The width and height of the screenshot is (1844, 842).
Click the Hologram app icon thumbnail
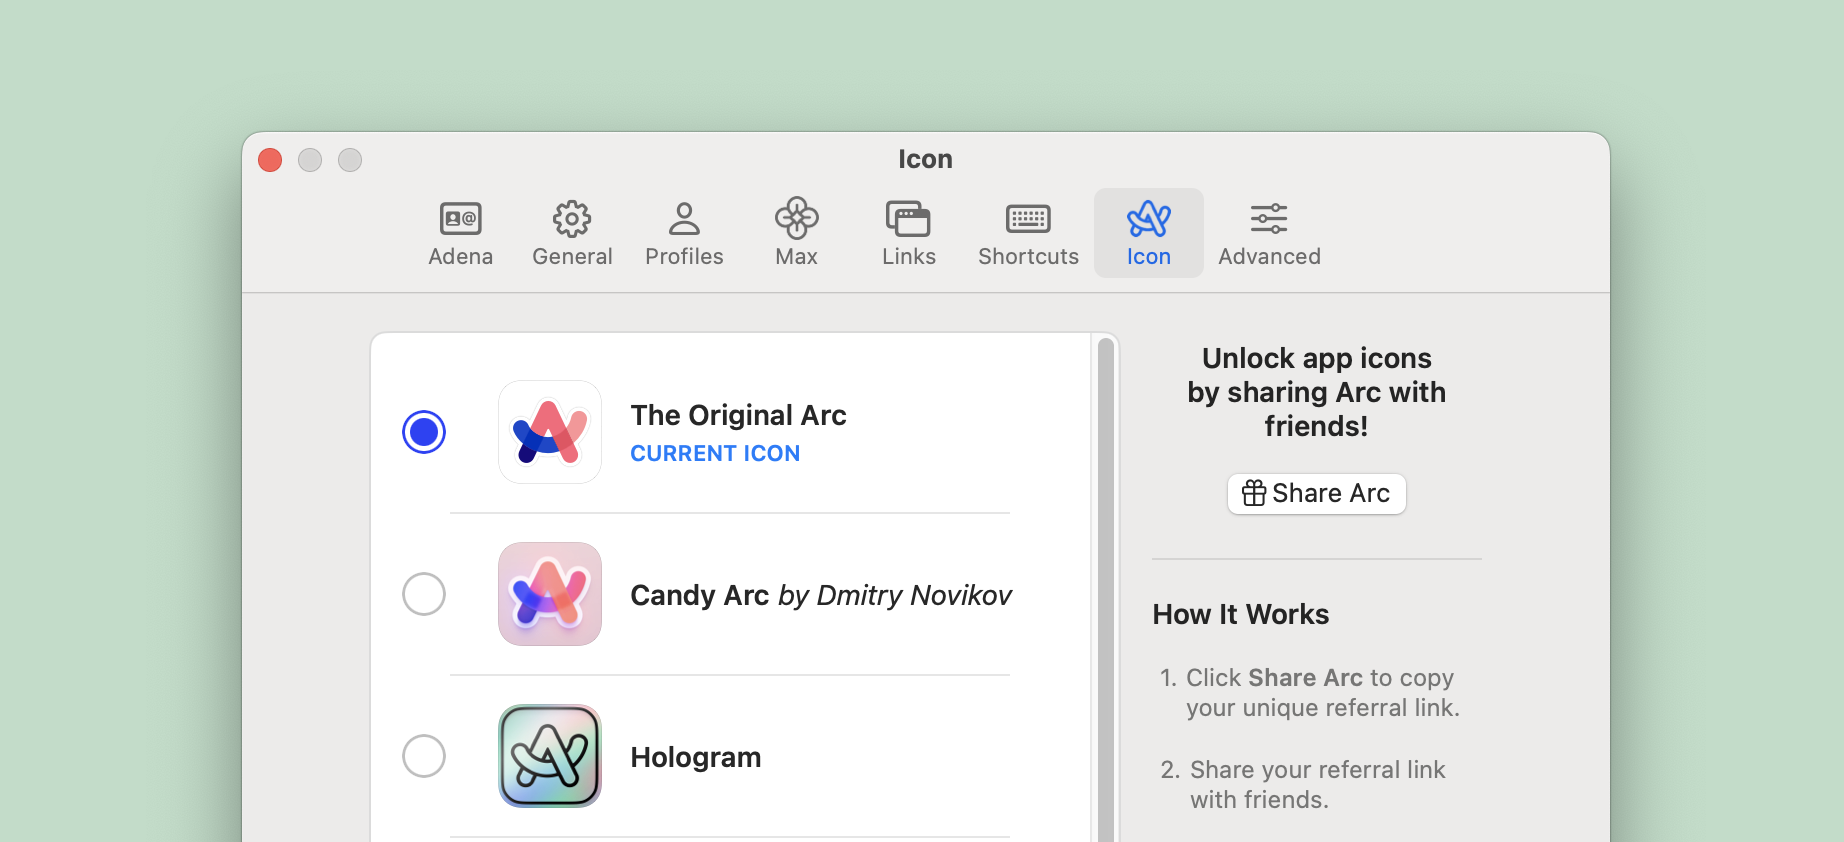pyautogui.click(x=550, y=756)
